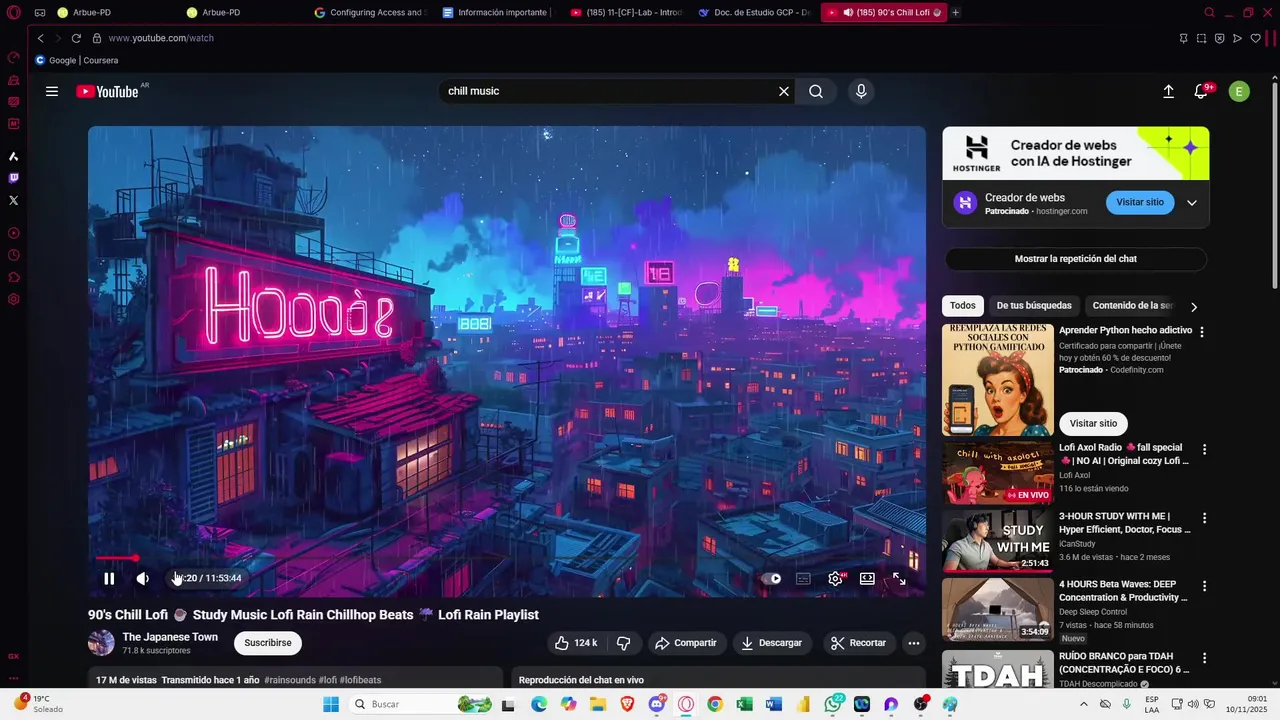Image resolution: width=1280 pixels, height=720 pixels.
Task: Switch to Información importante tab
Action: [498, 12]
